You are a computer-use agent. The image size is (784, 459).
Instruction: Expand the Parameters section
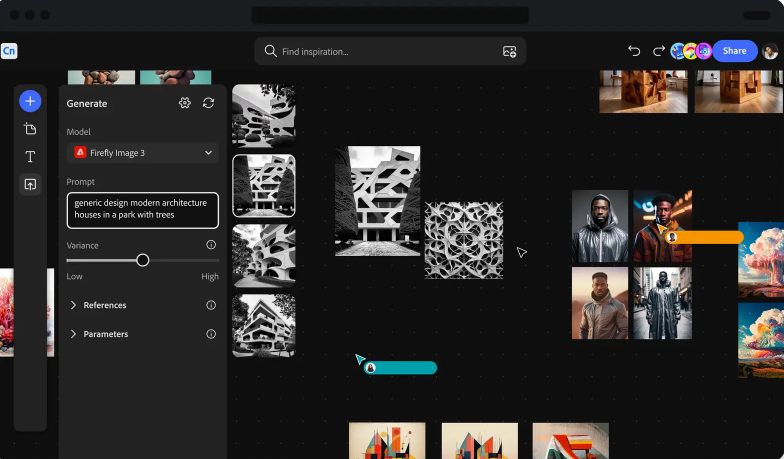tap(73, 334)
